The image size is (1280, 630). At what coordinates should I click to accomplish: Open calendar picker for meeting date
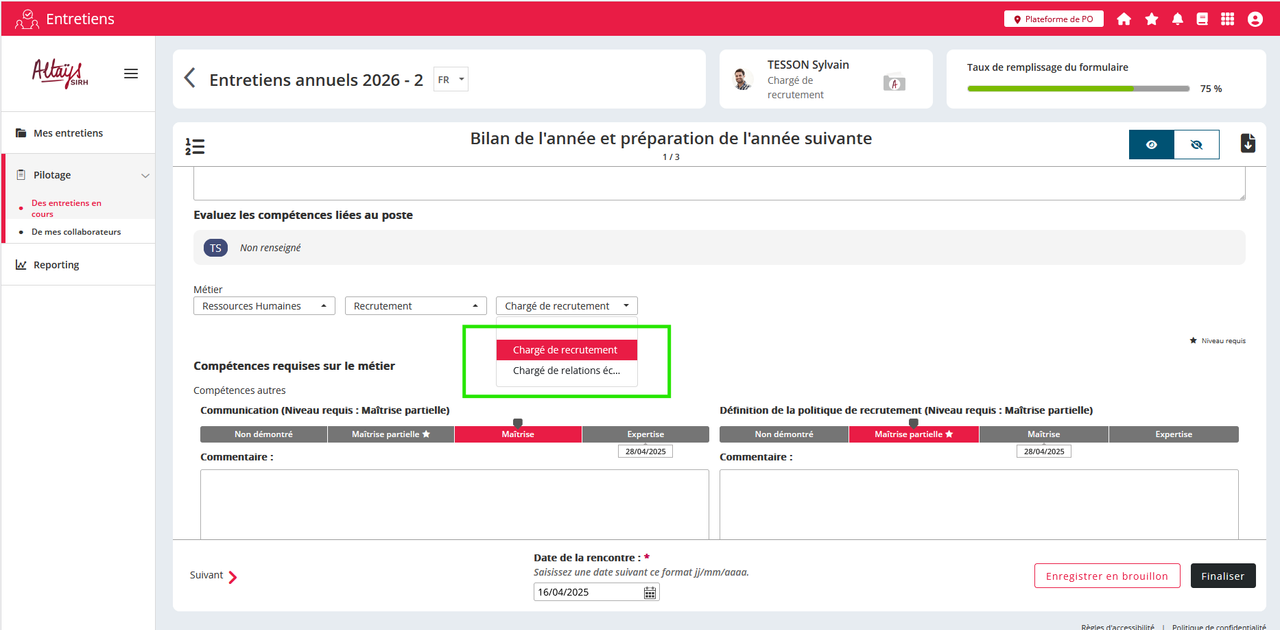click(x=650, y=592)
